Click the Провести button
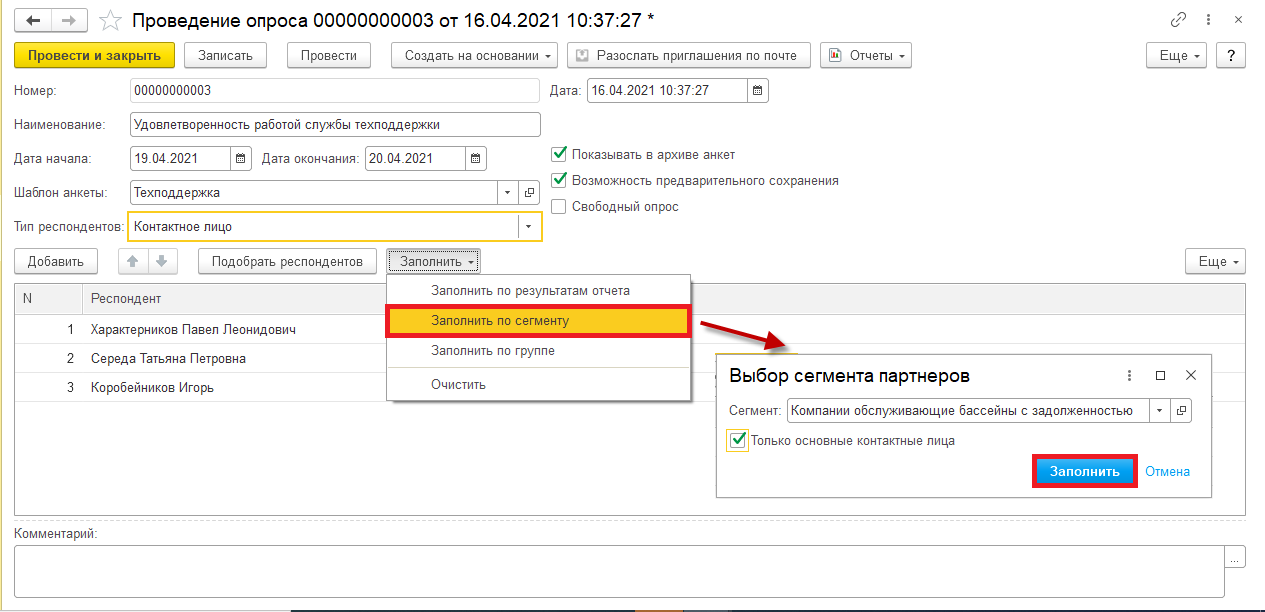The width and height of the screenshot is (1265, 612). coord(329,55)
